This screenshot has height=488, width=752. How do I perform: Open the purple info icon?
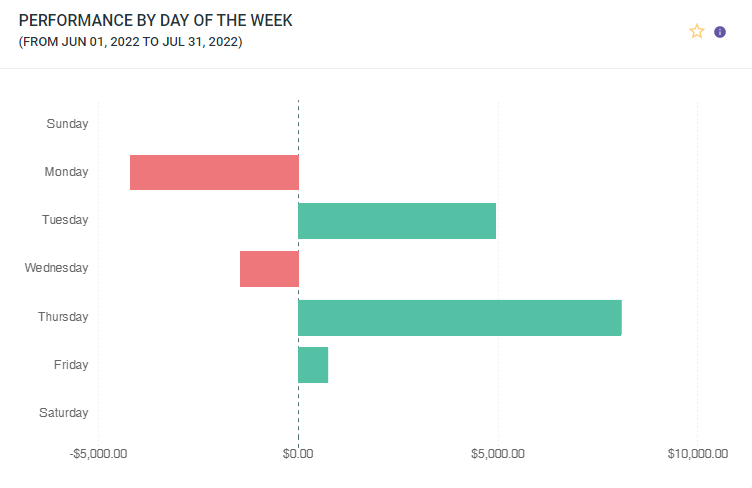(x=720, y=32)
